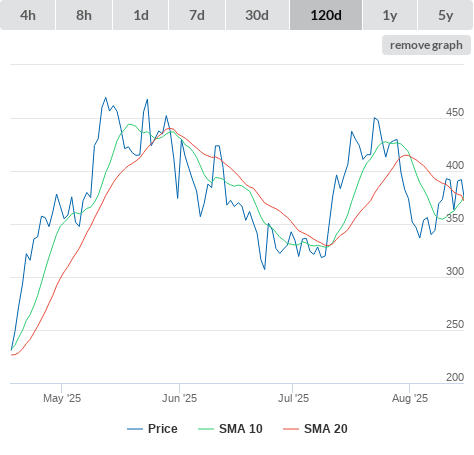Switch to the 8h time range
The height and width of the screenshot is (455, 474).
(84, 15)
